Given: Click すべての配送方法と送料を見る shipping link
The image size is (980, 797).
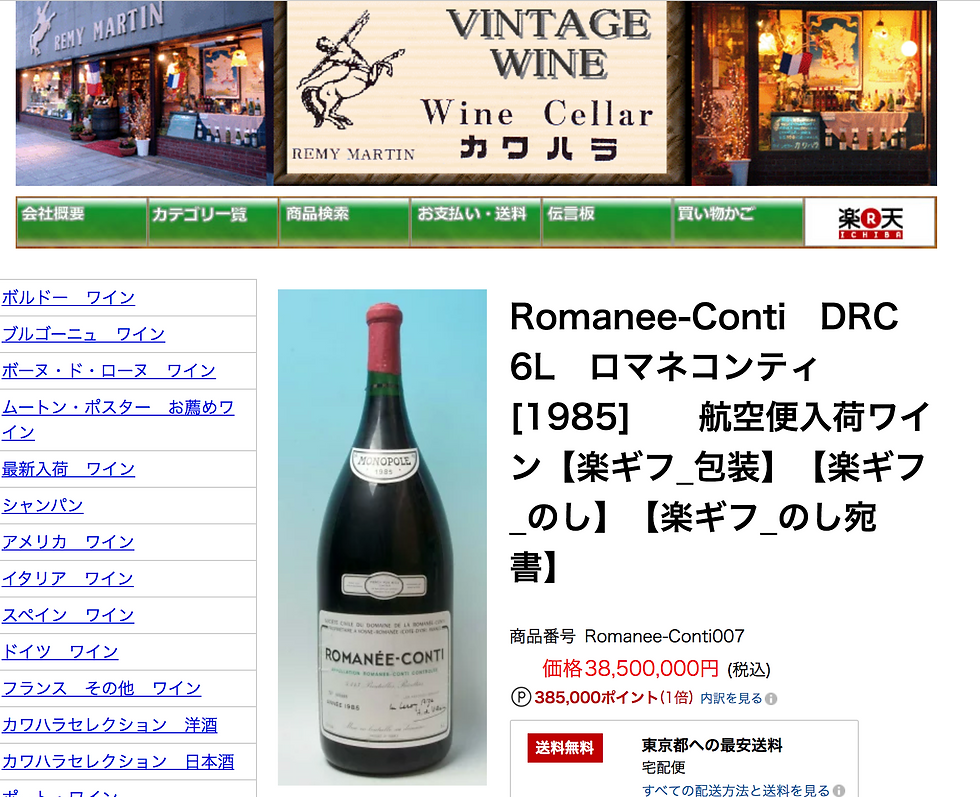Looking at the screenshot, I should coord(736,790).
